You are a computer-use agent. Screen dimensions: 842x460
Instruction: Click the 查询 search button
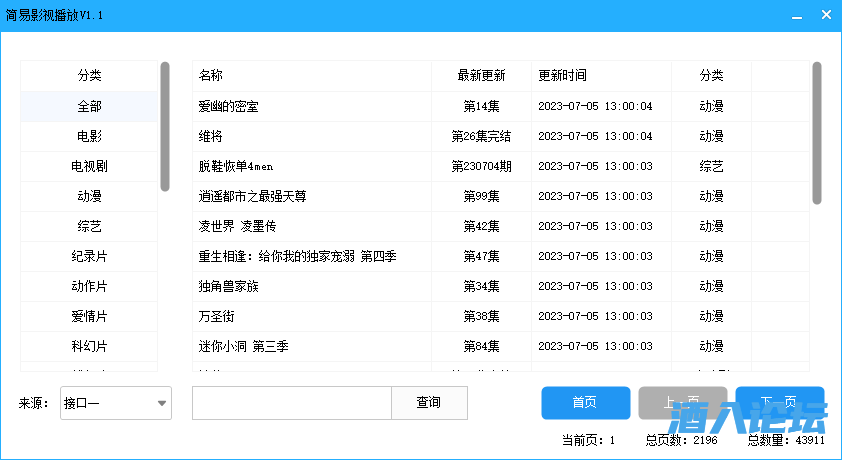(x=429, y=403)
